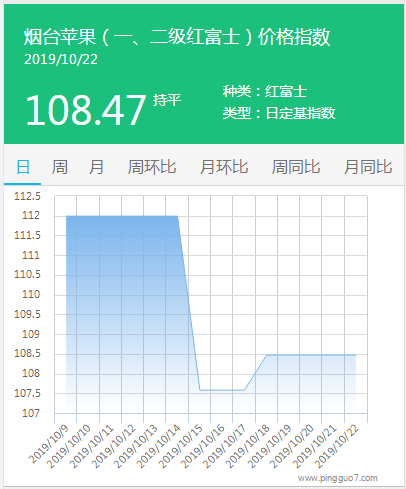Viewport: 406px width, 489px height.
Task: Click the x-axis label 2019/10/9
Action: (x=48, y=444)
